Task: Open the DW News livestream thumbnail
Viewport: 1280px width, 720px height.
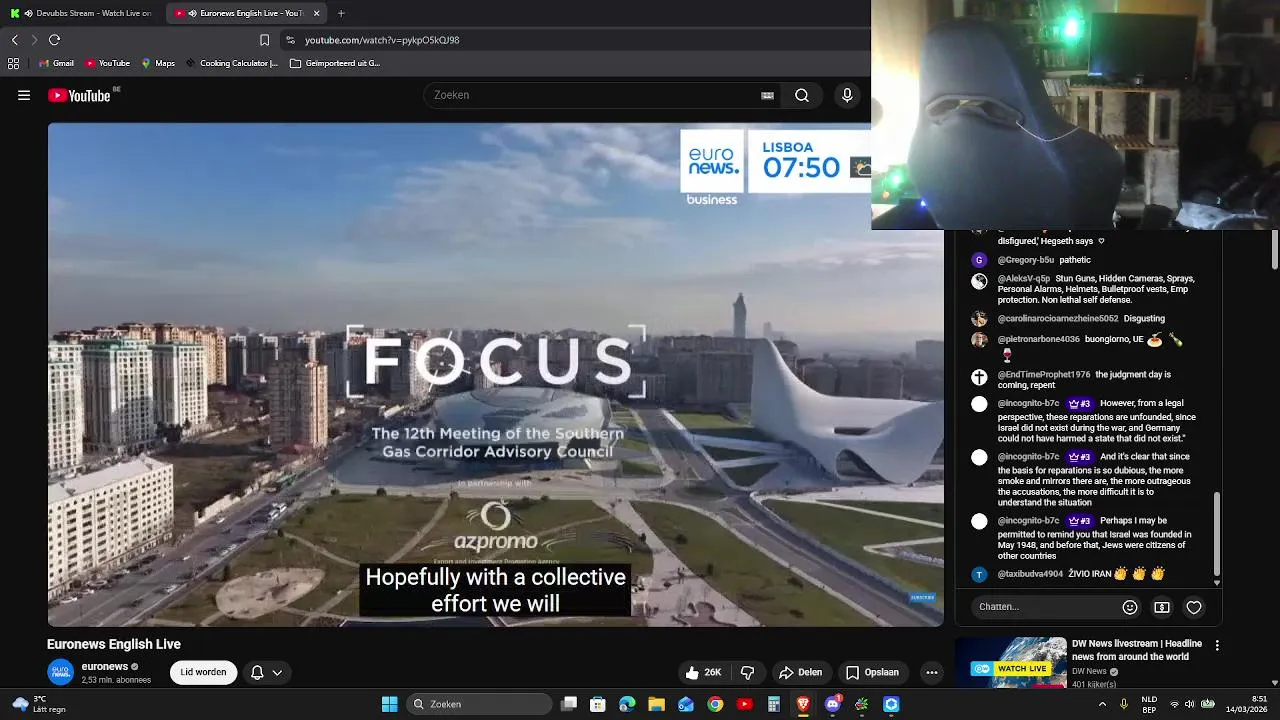Action: pyautogui.click(x=1011, y=662)
